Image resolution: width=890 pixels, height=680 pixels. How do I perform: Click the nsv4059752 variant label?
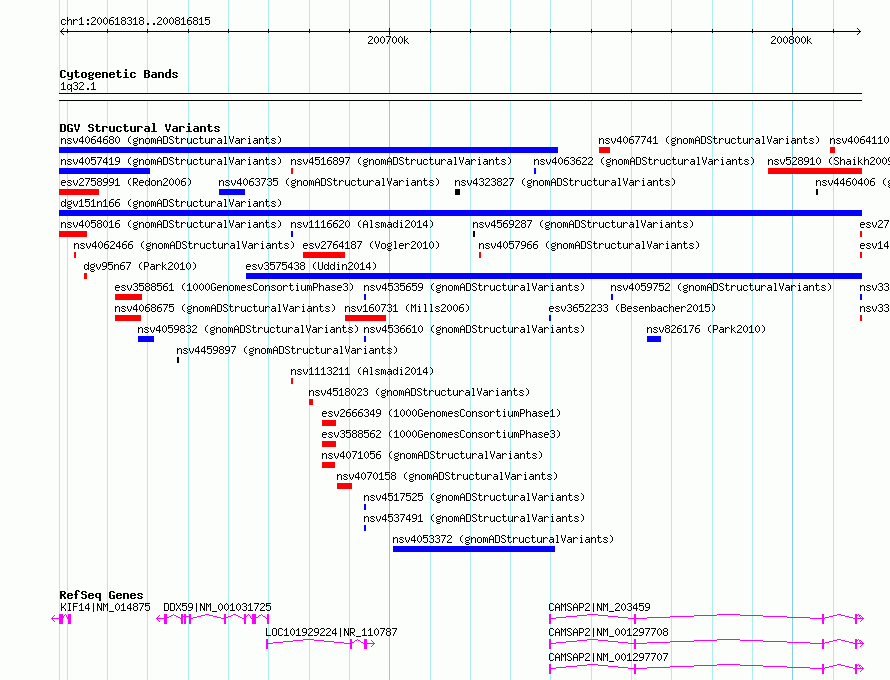point(721,287)
